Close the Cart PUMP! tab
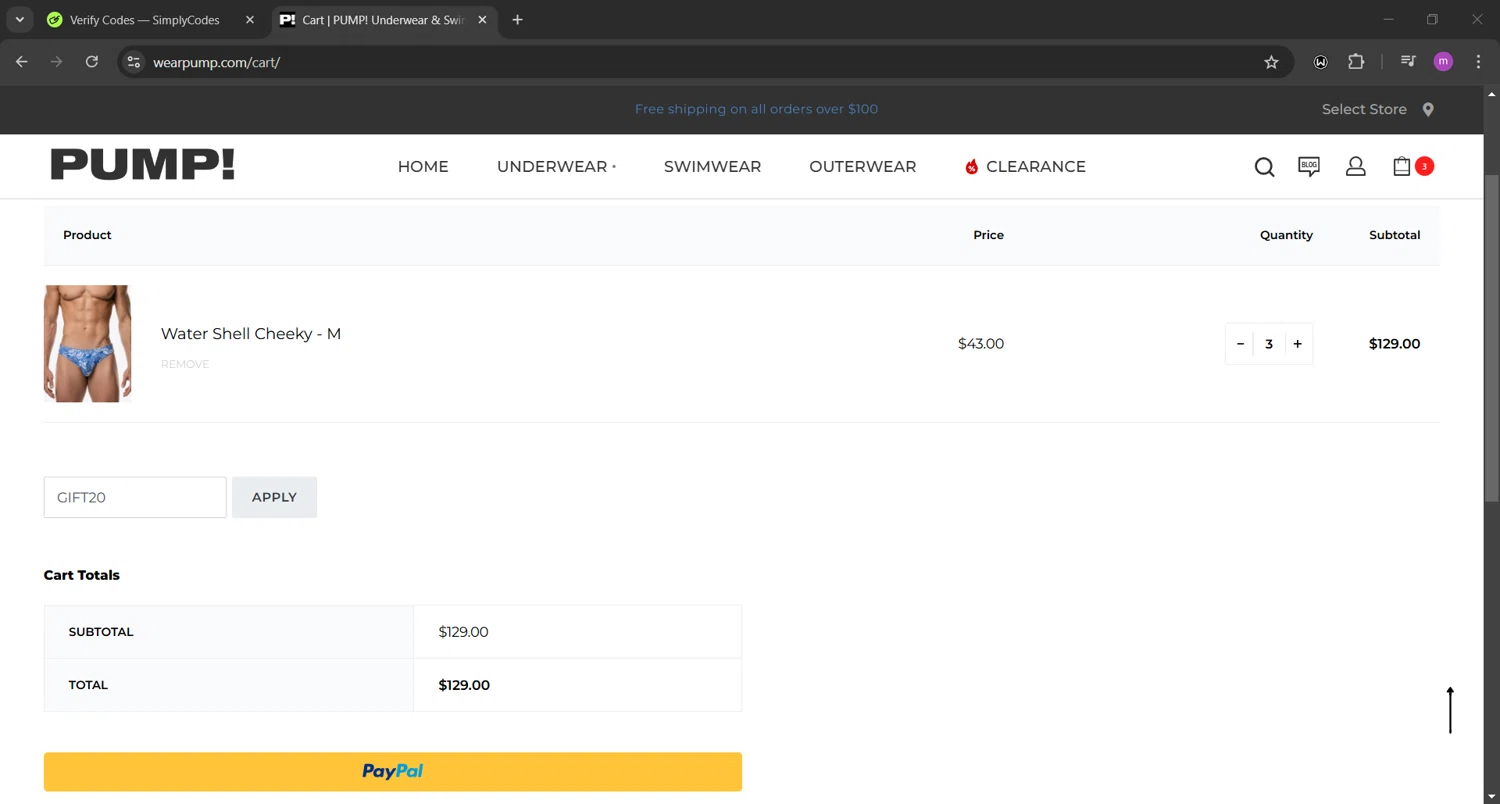 pos(482,20)
